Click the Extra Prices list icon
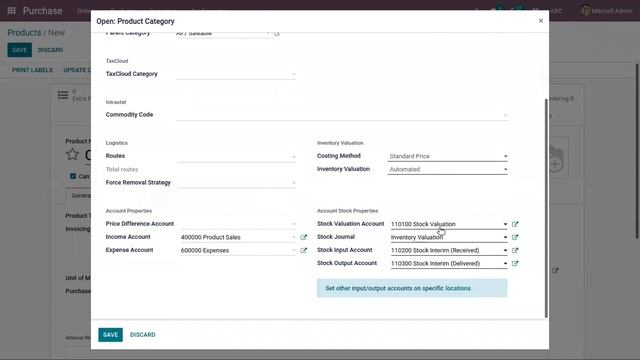 pyautogui.click(x=63, y=95)
